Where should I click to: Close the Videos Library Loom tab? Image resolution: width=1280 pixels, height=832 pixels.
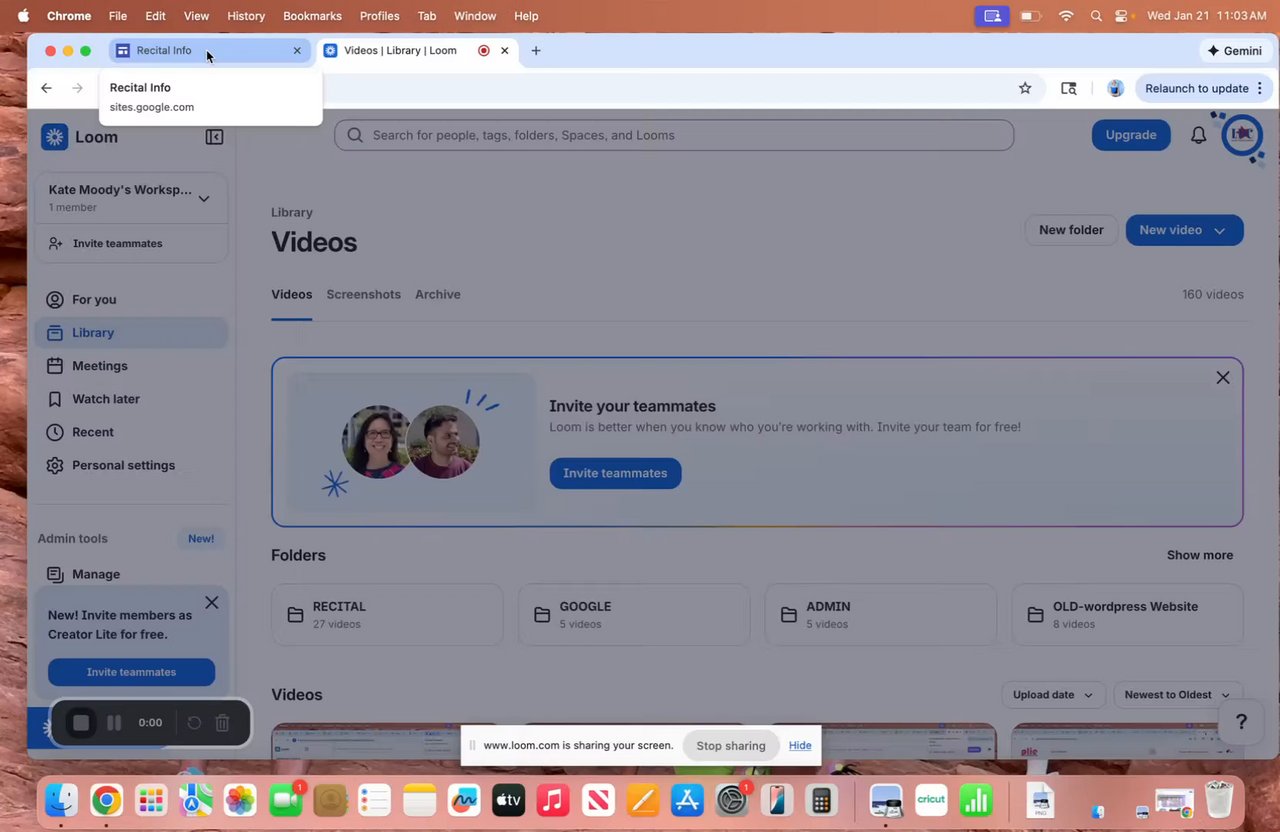coord(505,50)
